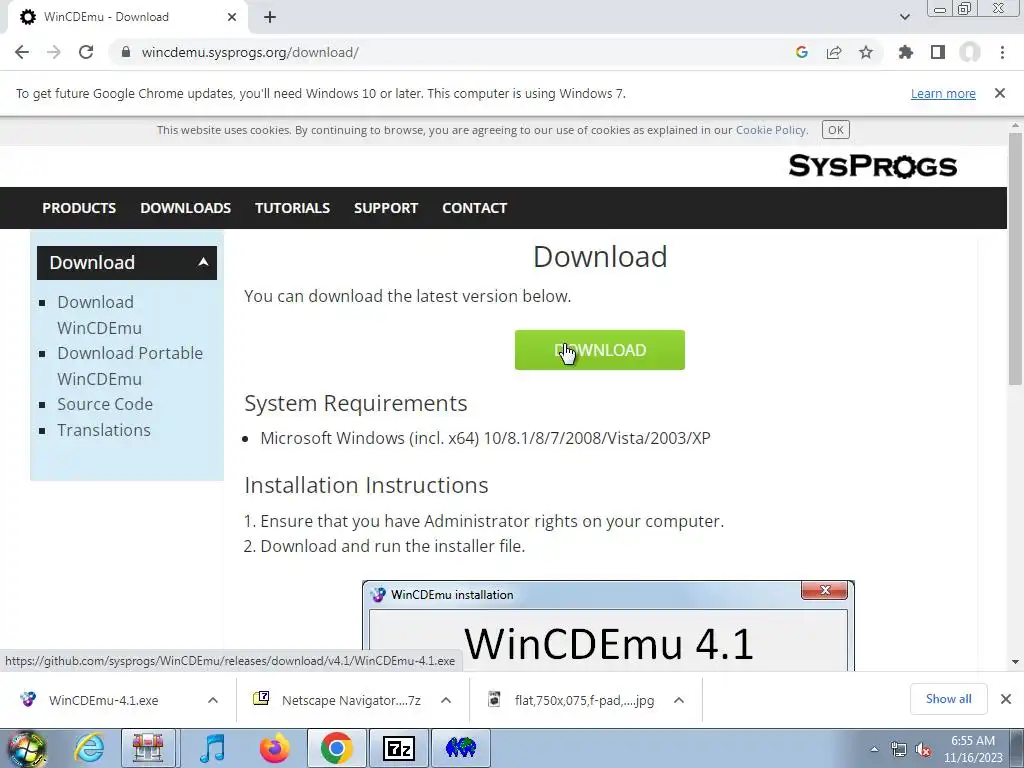Open a new tab with the plus button
1024x768 pixels.
[x=270, y=17]
